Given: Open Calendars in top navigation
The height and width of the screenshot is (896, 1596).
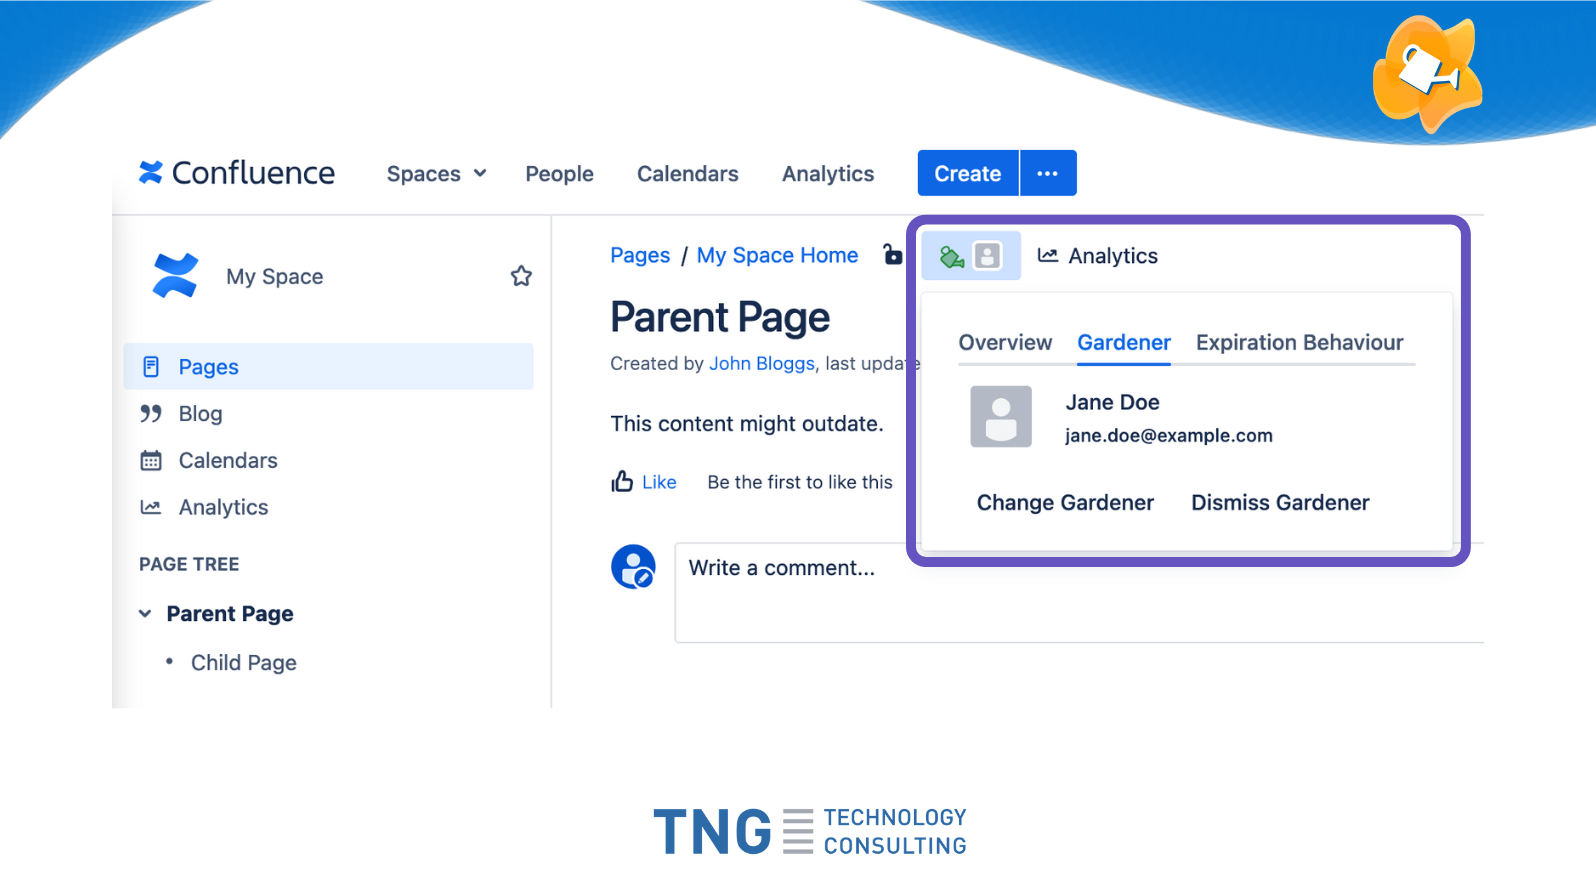Looking at the screenshot, I should pyautogui.click(x=688, y=174).
